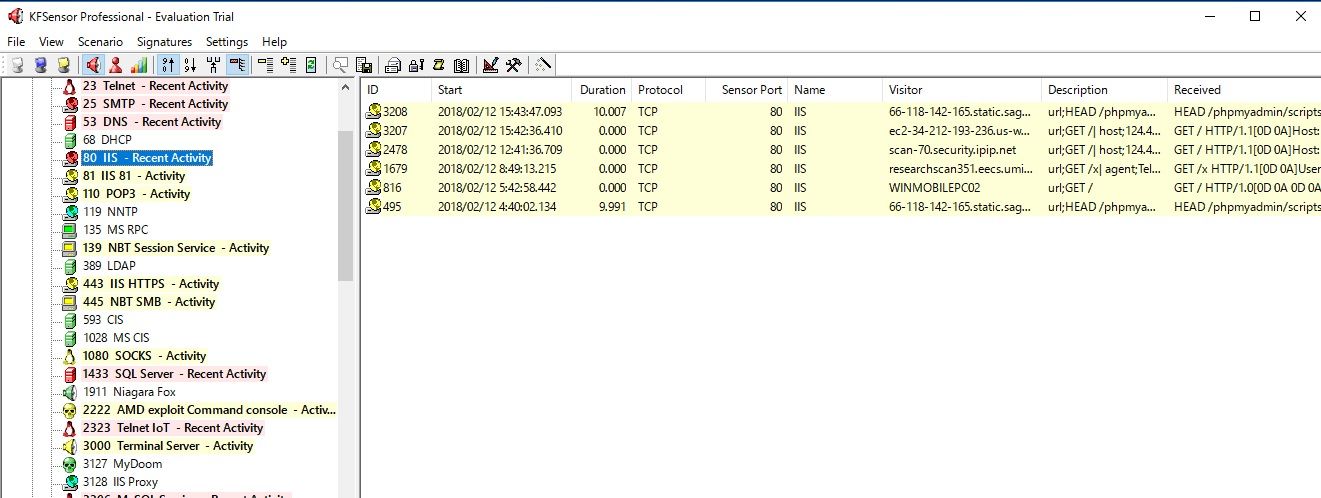The height and width of the screenshot is (498, 1321).
Task: Click the white server toolbar icon
Action: tap(18, 65)
